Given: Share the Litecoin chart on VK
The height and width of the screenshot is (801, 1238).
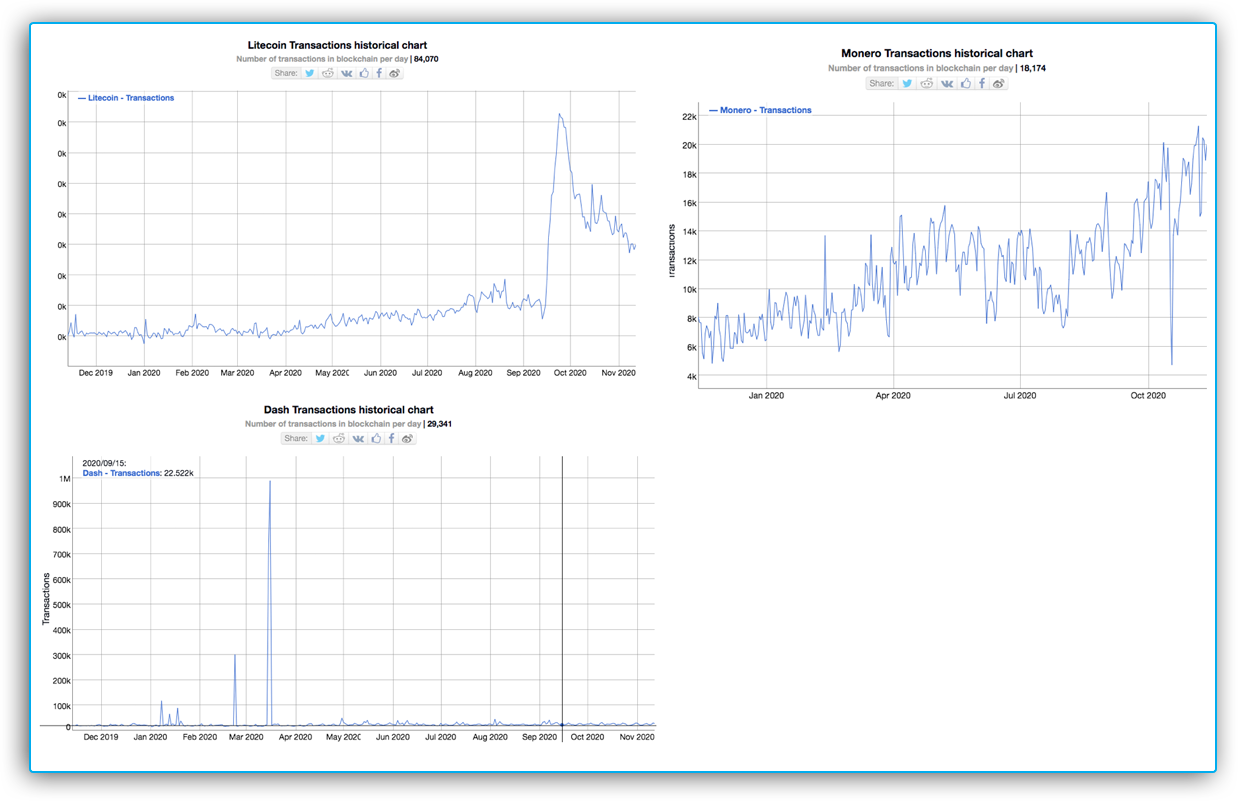Looking at the screenshot, I should pos(346,73).
